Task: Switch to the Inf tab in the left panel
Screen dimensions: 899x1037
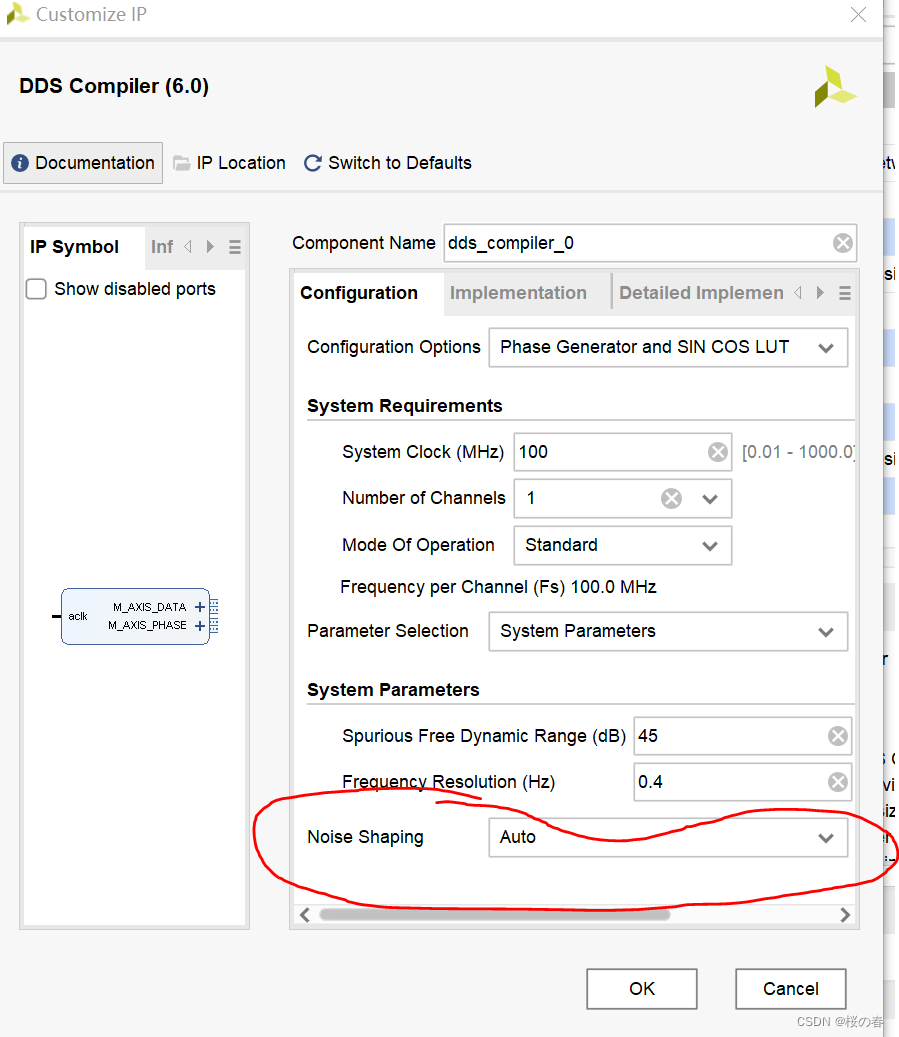Action: coord(161,247)
